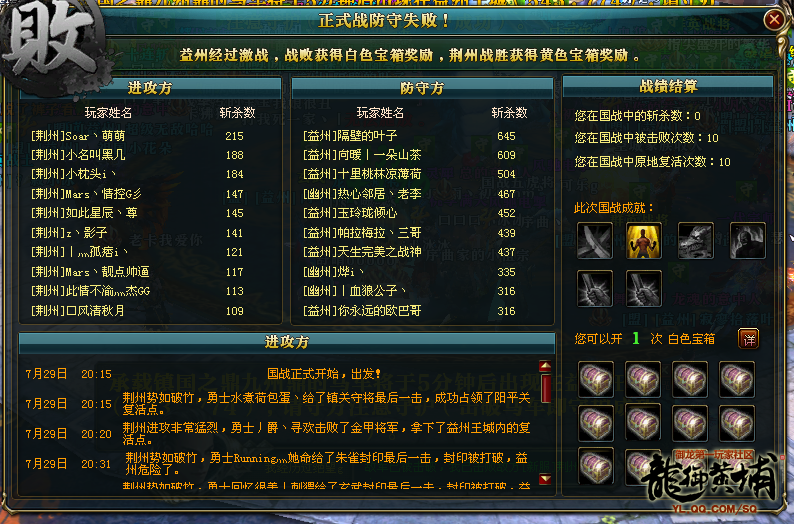Viewport: 794px width, 524px height.
Task: Click first fist-with-sword achievement icon
Action: 594,289
